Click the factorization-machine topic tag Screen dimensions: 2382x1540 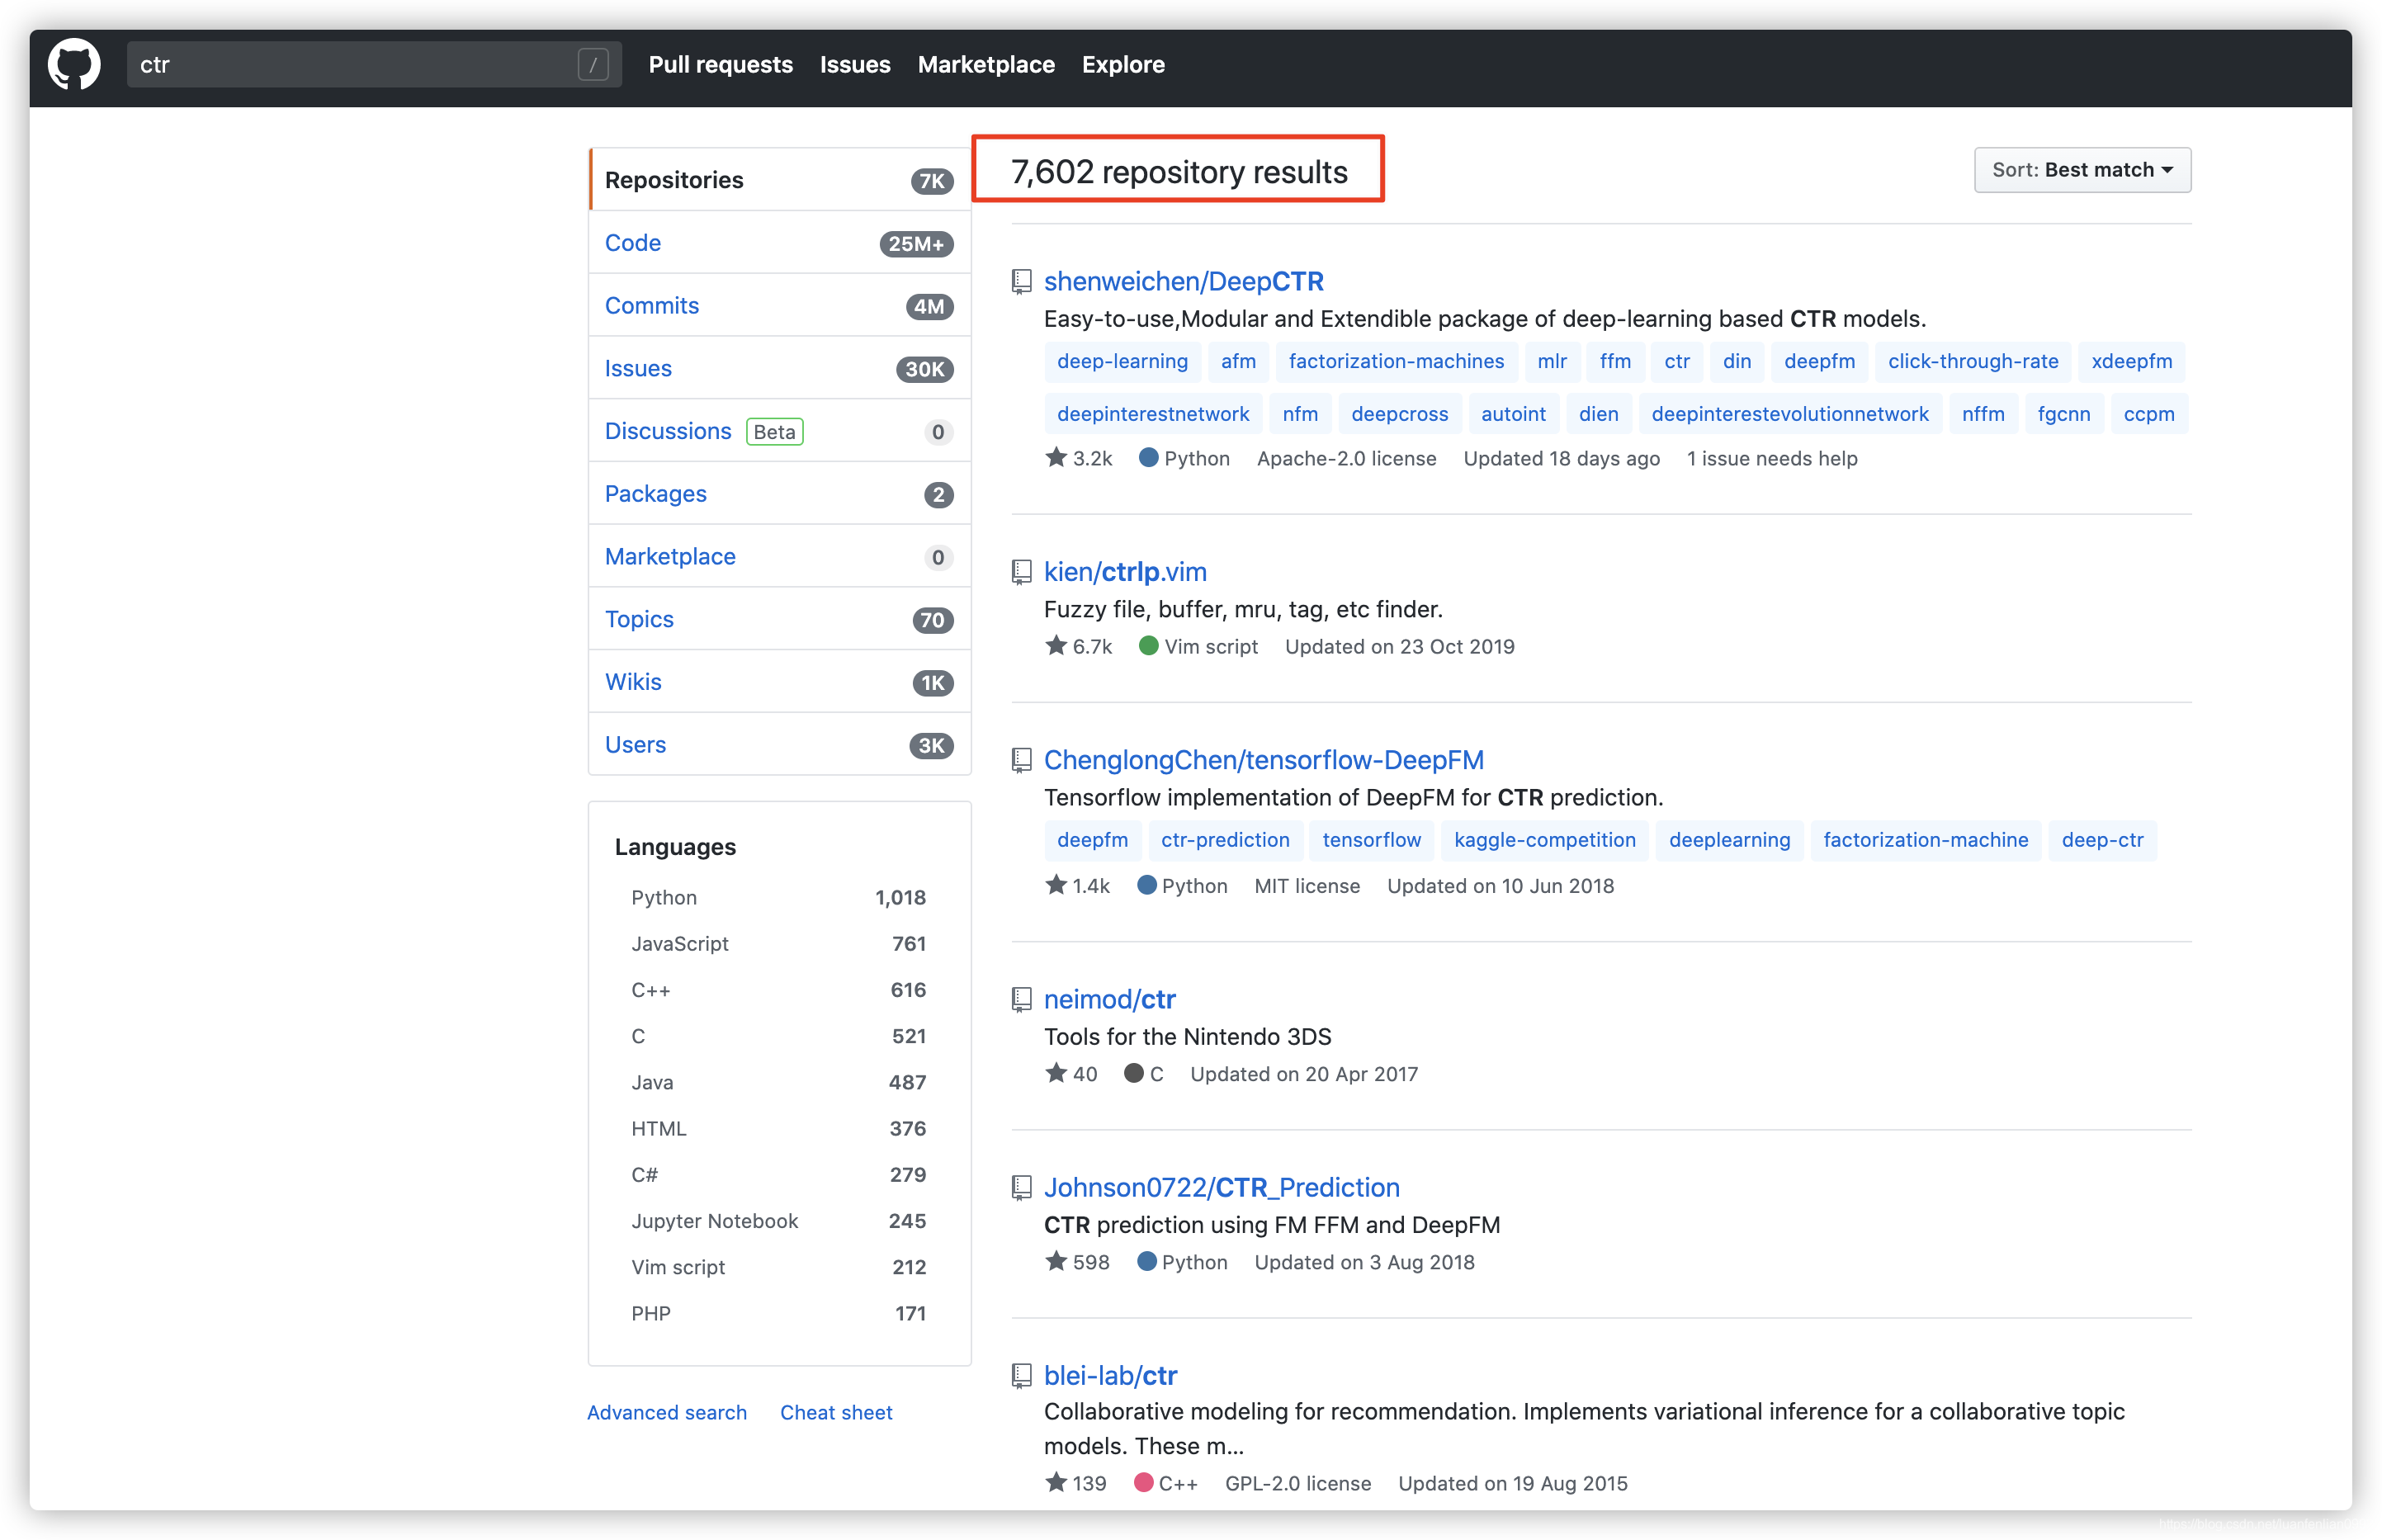pyautogui.click(x=1926, y=840)
